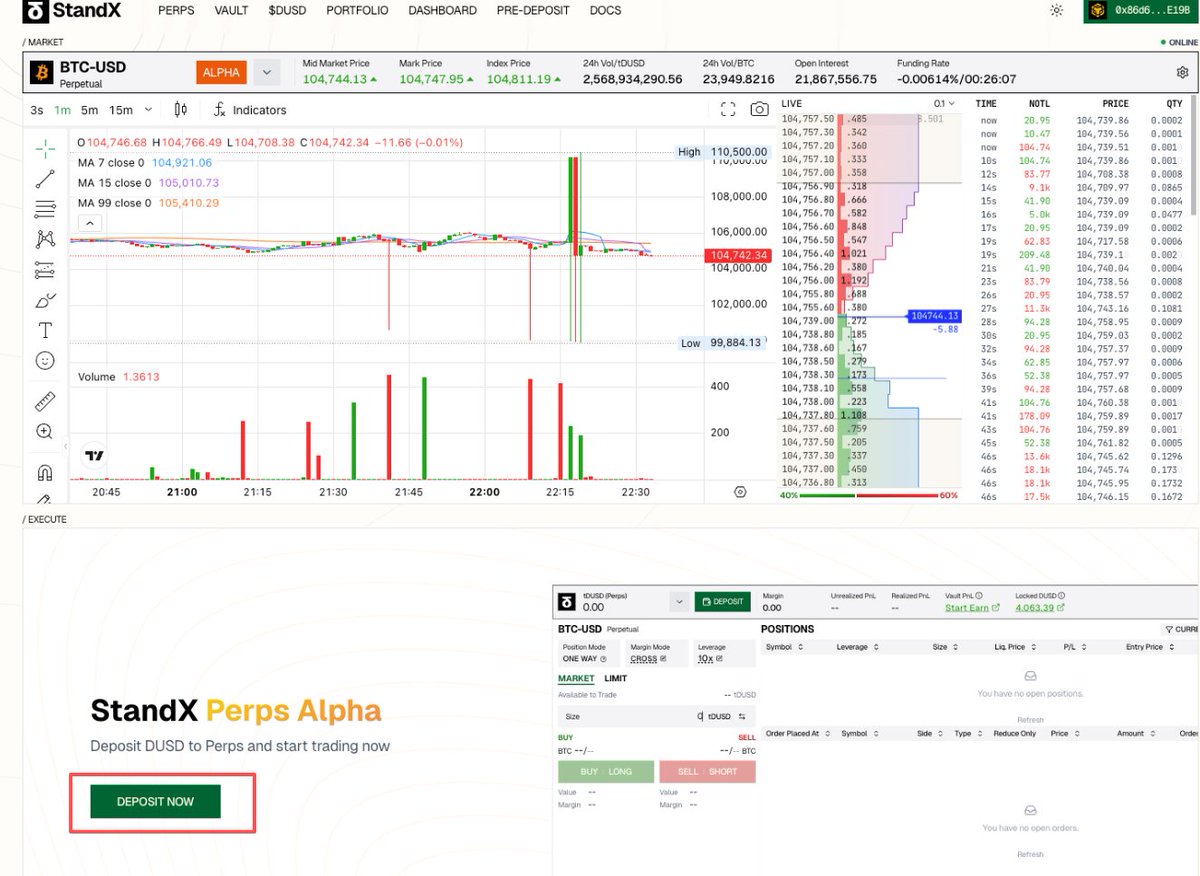This screenshot has width=1200, height=876.
Task: Activate the ruler measure tool
Action: tap(45, 402)
